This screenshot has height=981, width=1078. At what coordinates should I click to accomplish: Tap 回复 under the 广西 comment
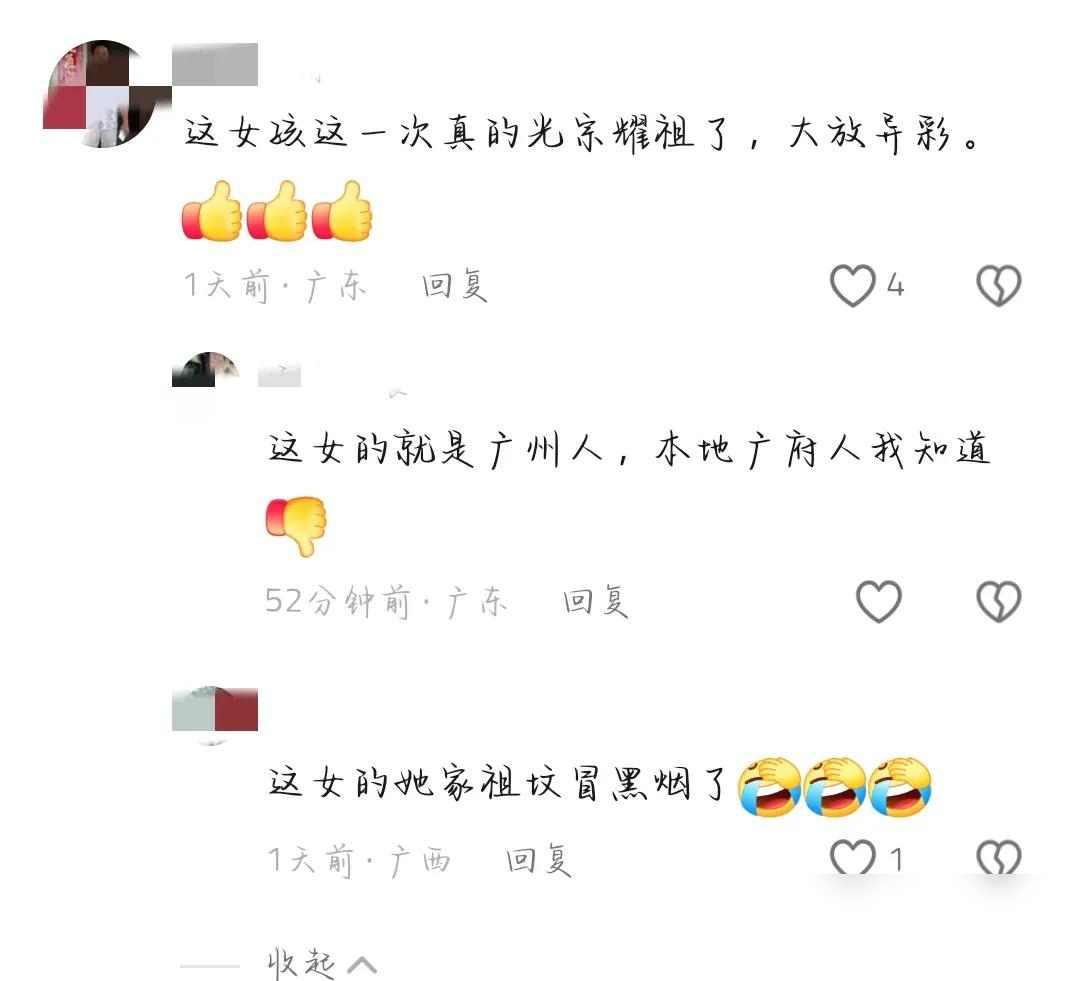tap(539, 860)
